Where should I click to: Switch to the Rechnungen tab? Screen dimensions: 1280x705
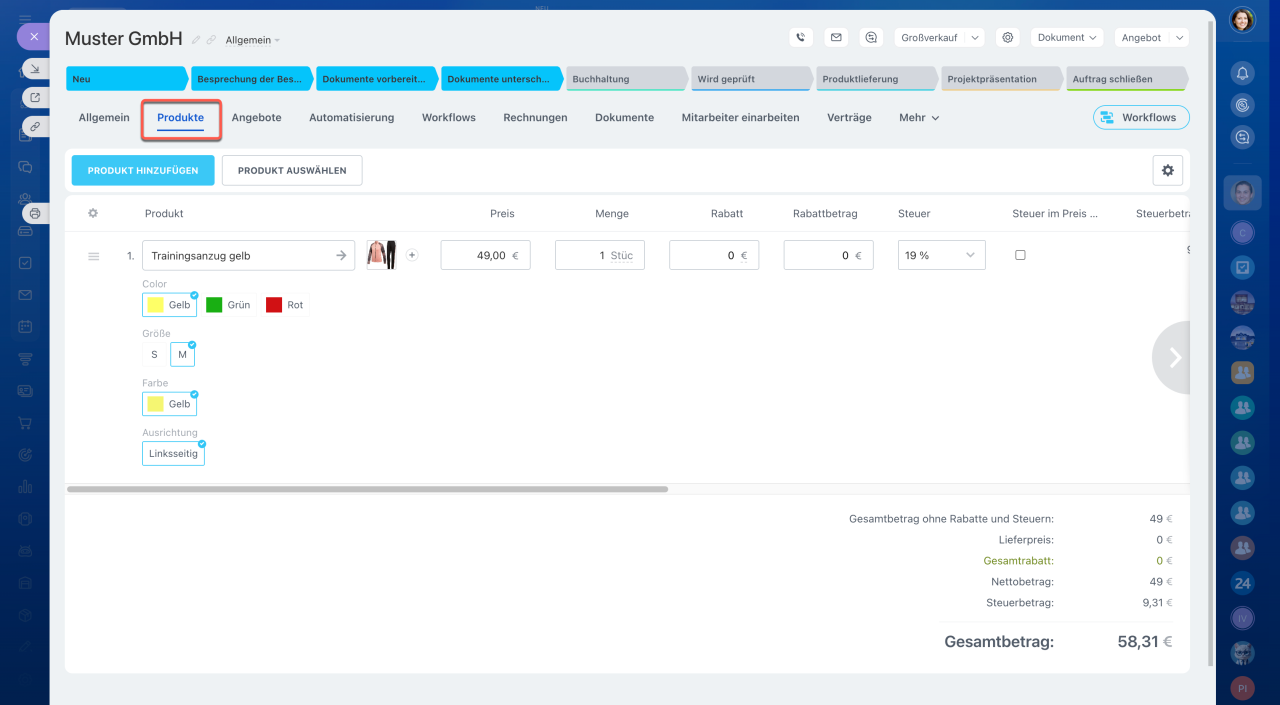535,118
